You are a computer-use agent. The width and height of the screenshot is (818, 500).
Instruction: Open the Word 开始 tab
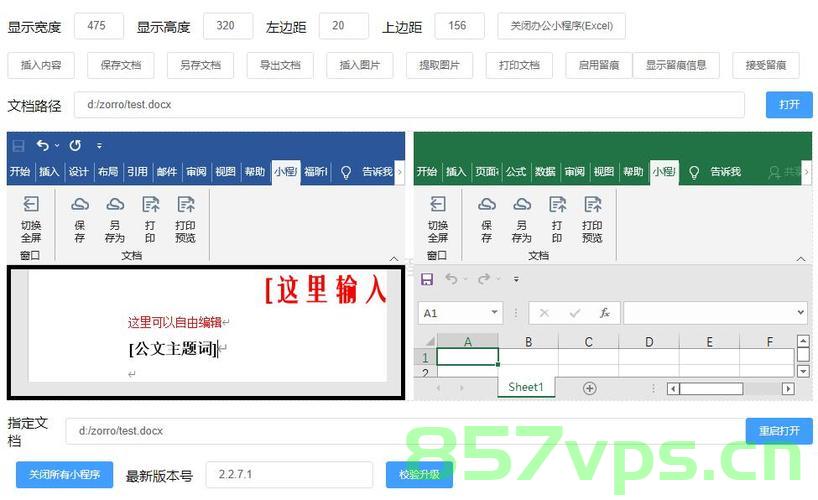20,172
